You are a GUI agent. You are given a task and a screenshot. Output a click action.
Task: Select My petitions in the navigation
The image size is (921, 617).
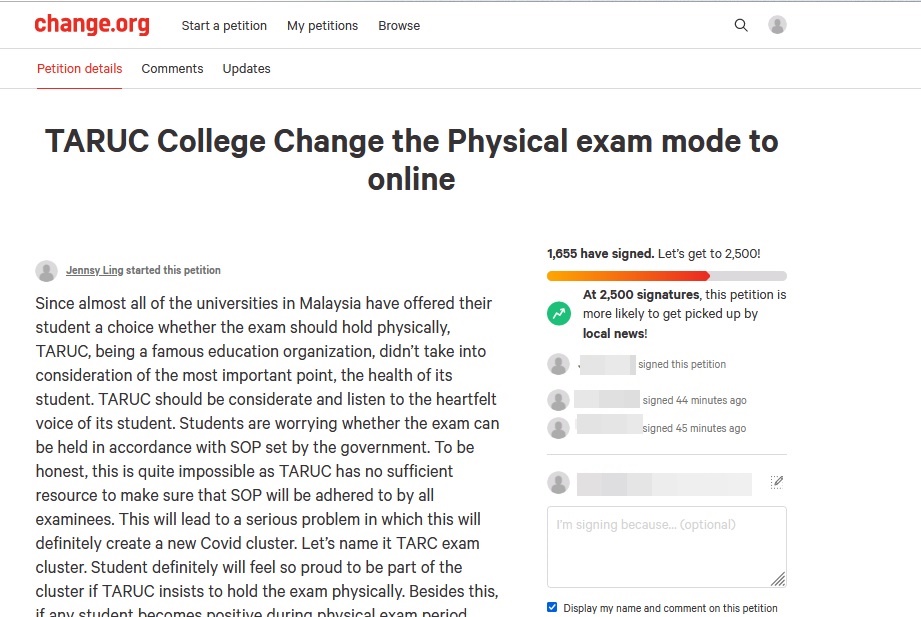(x=322, y=25)
